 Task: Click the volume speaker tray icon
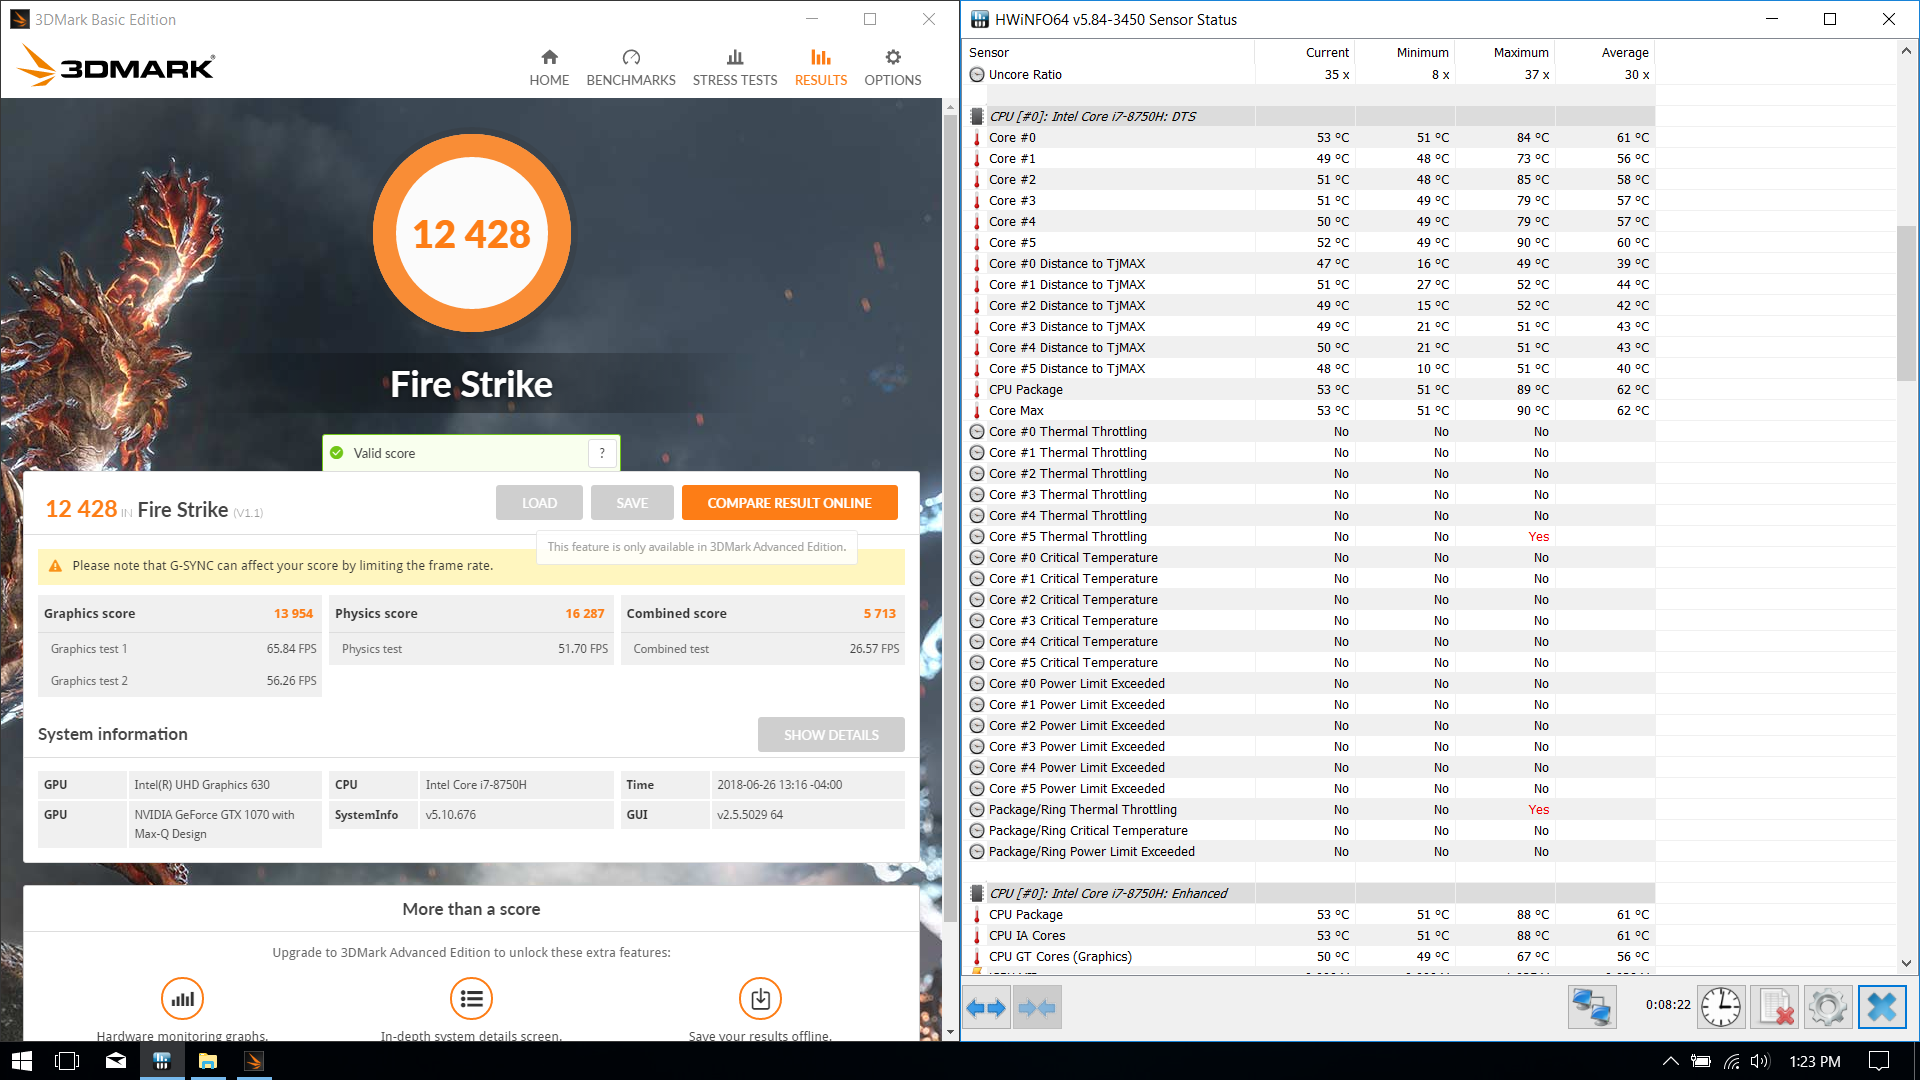1760,1061
